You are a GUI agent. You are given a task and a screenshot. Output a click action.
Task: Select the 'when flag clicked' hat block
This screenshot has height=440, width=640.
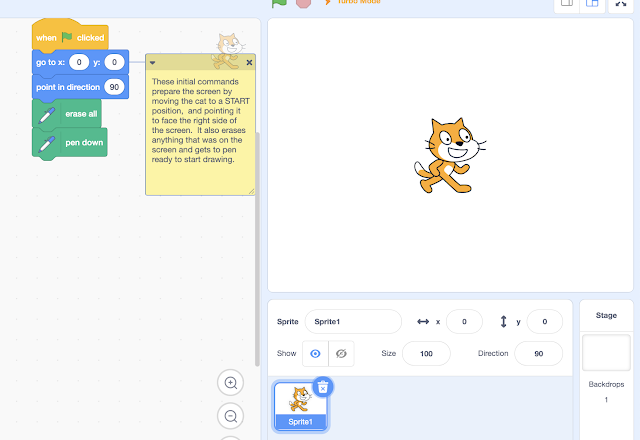[70, 36]
